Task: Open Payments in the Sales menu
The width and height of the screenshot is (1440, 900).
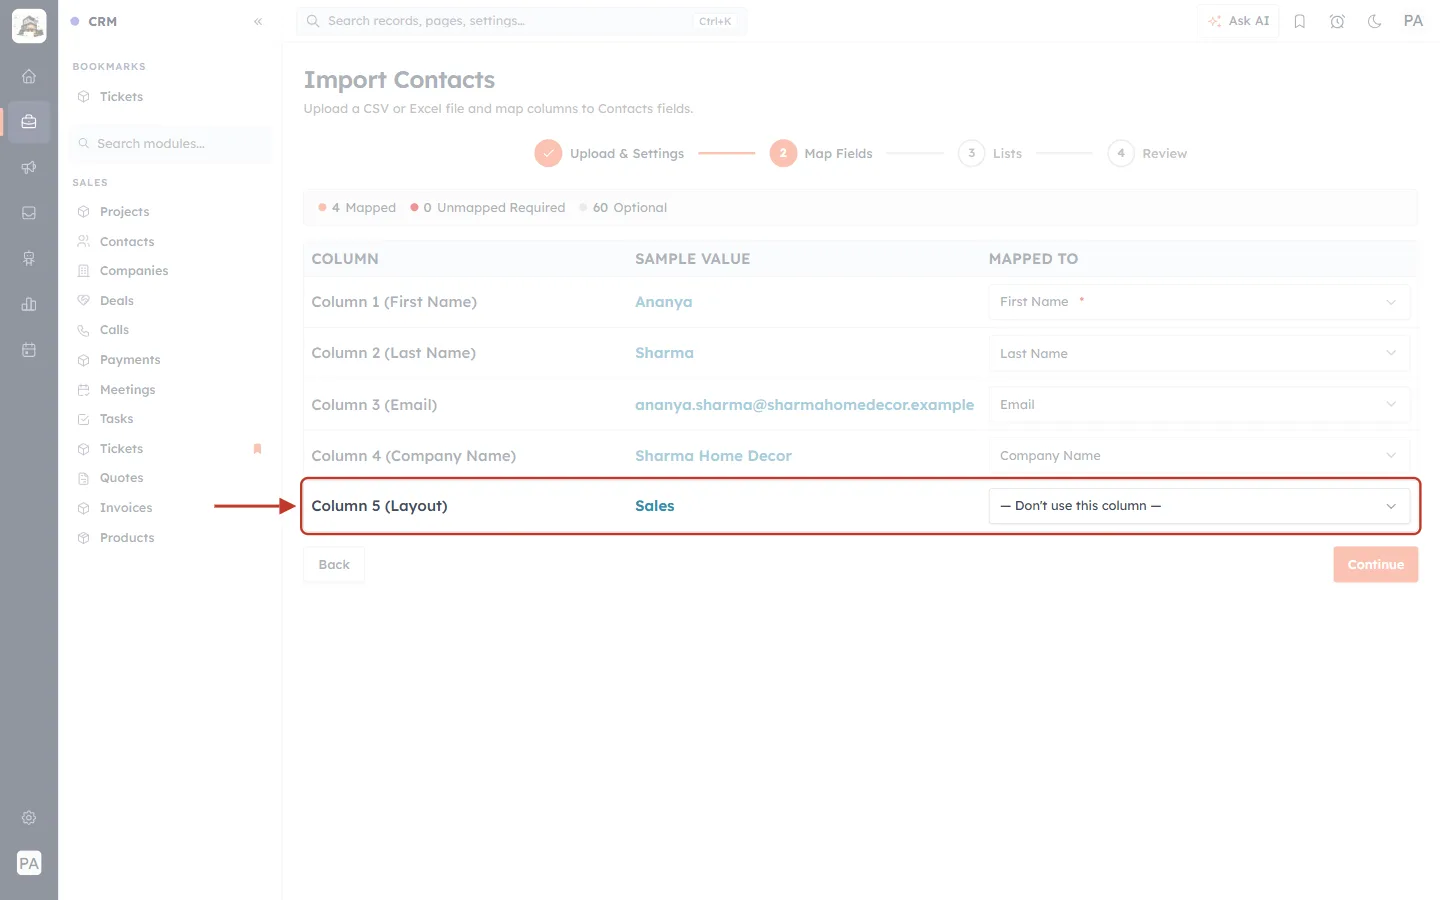Action: coord(130,360)
